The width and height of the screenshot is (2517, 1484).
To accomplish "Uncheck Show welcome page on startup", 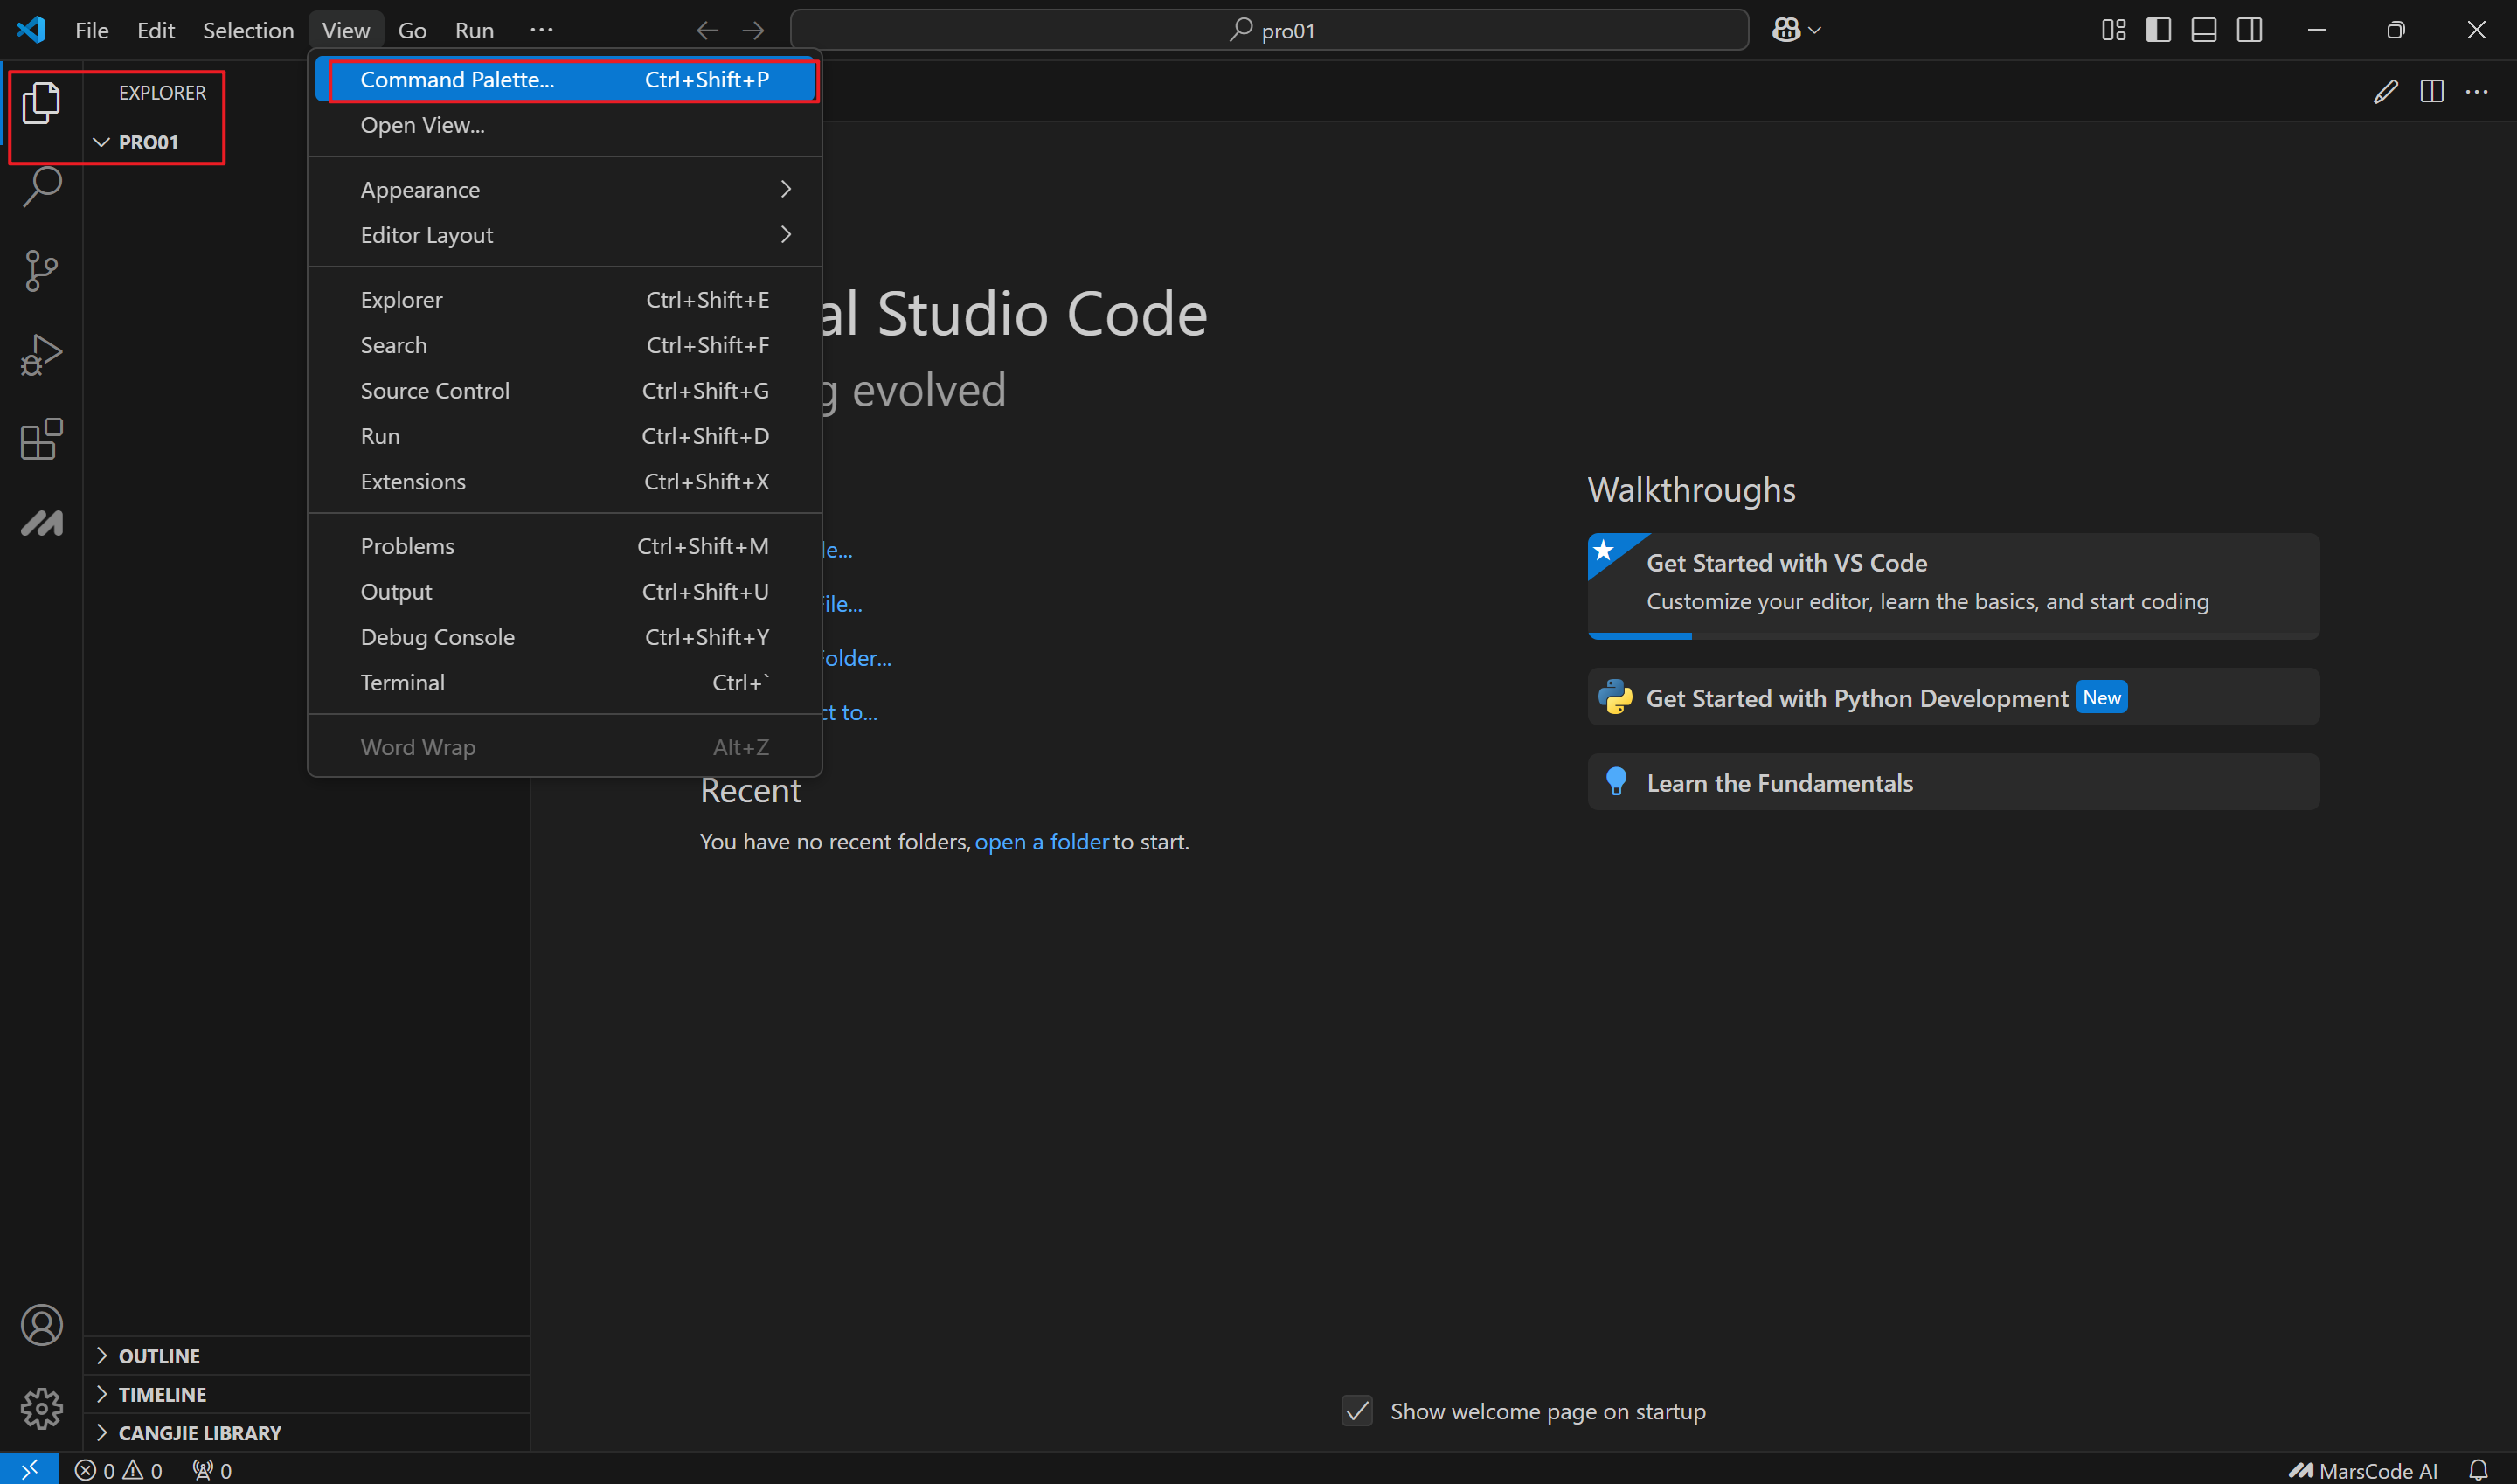I will point(1357,1411).
